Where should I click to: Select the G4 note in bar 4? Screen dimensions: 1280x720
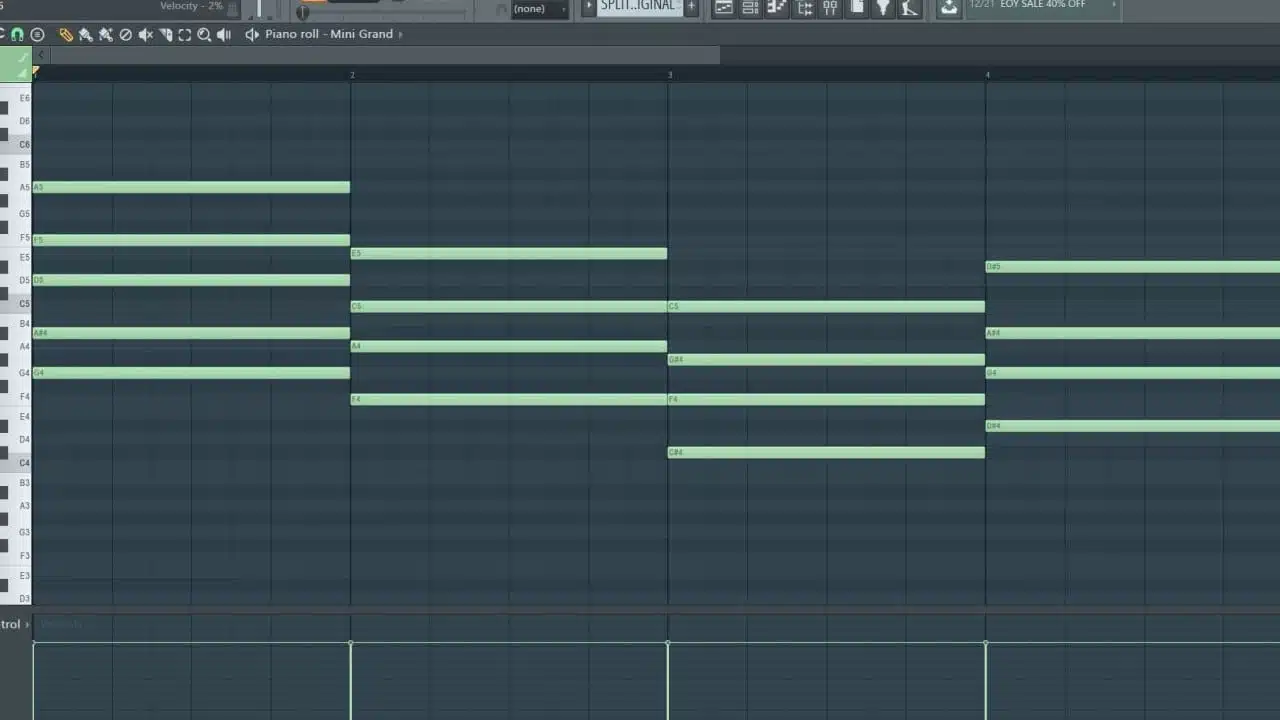pos(1133,373)
